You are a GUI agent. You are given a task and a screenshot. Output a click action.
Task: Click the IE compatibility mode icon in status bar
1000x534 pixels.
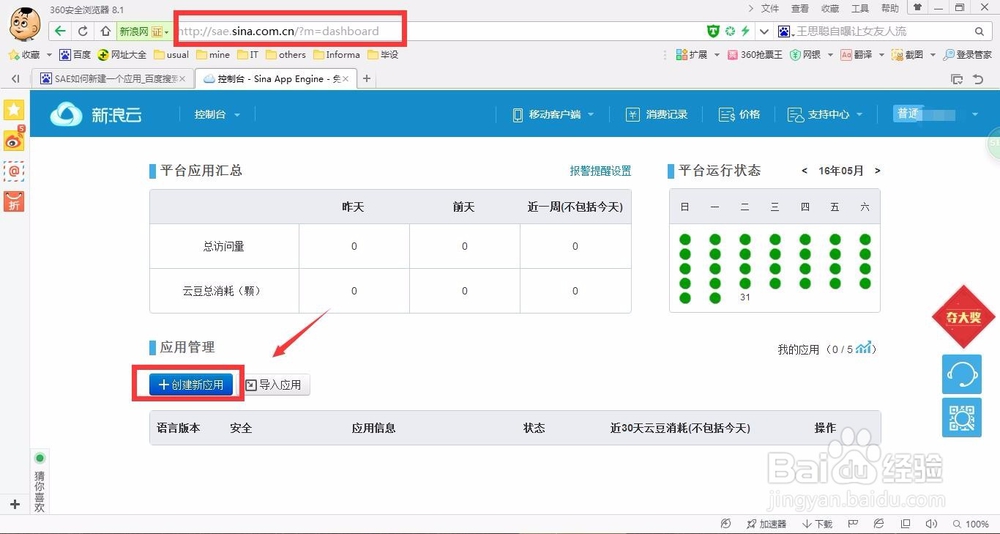pos(878,524)
